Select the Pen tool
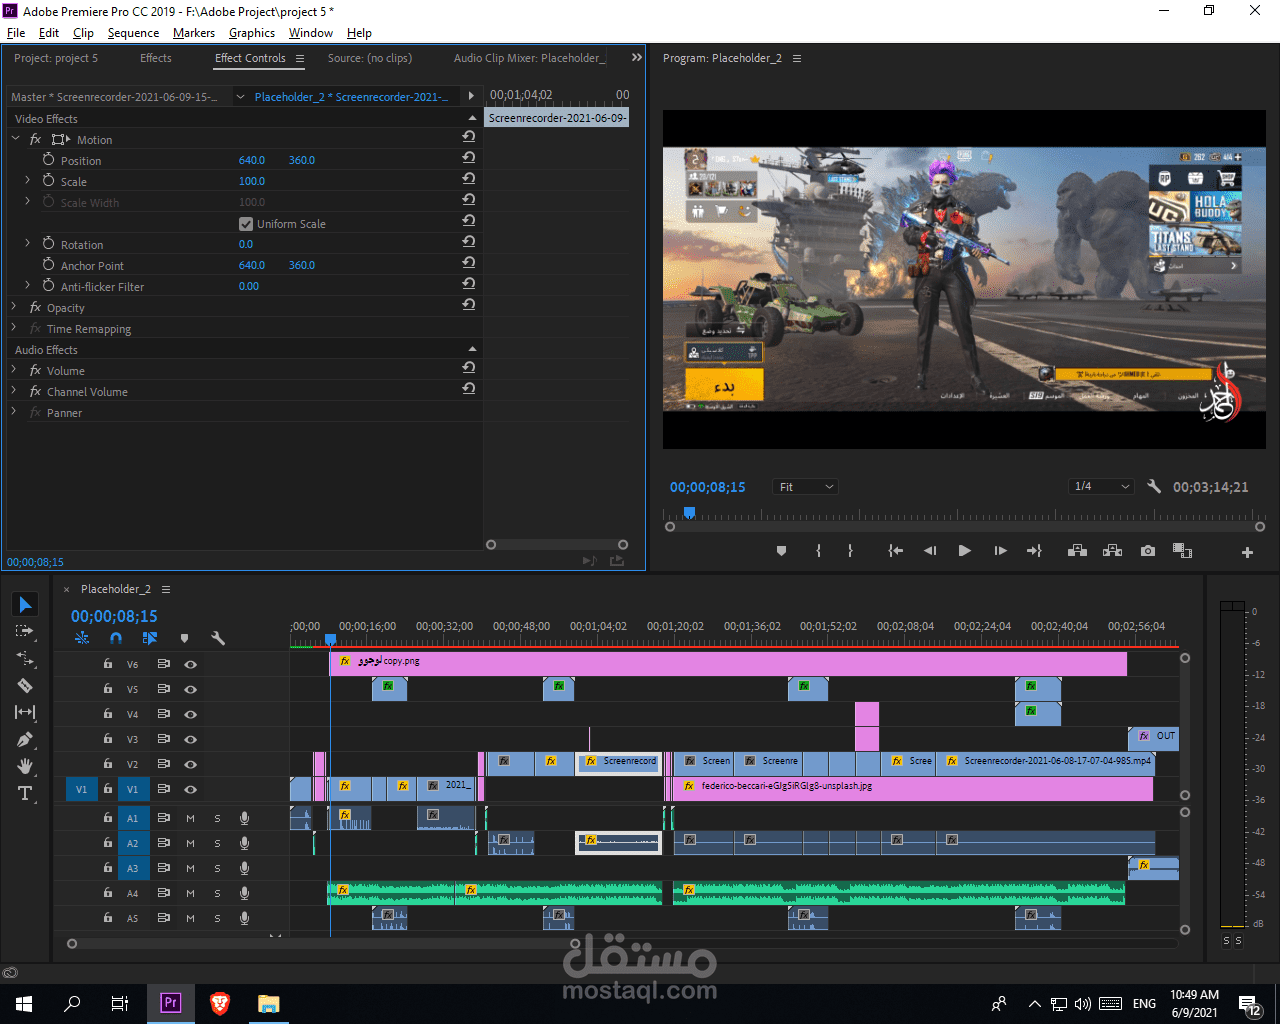1280x1024 pixels. (x=25, y=739)
